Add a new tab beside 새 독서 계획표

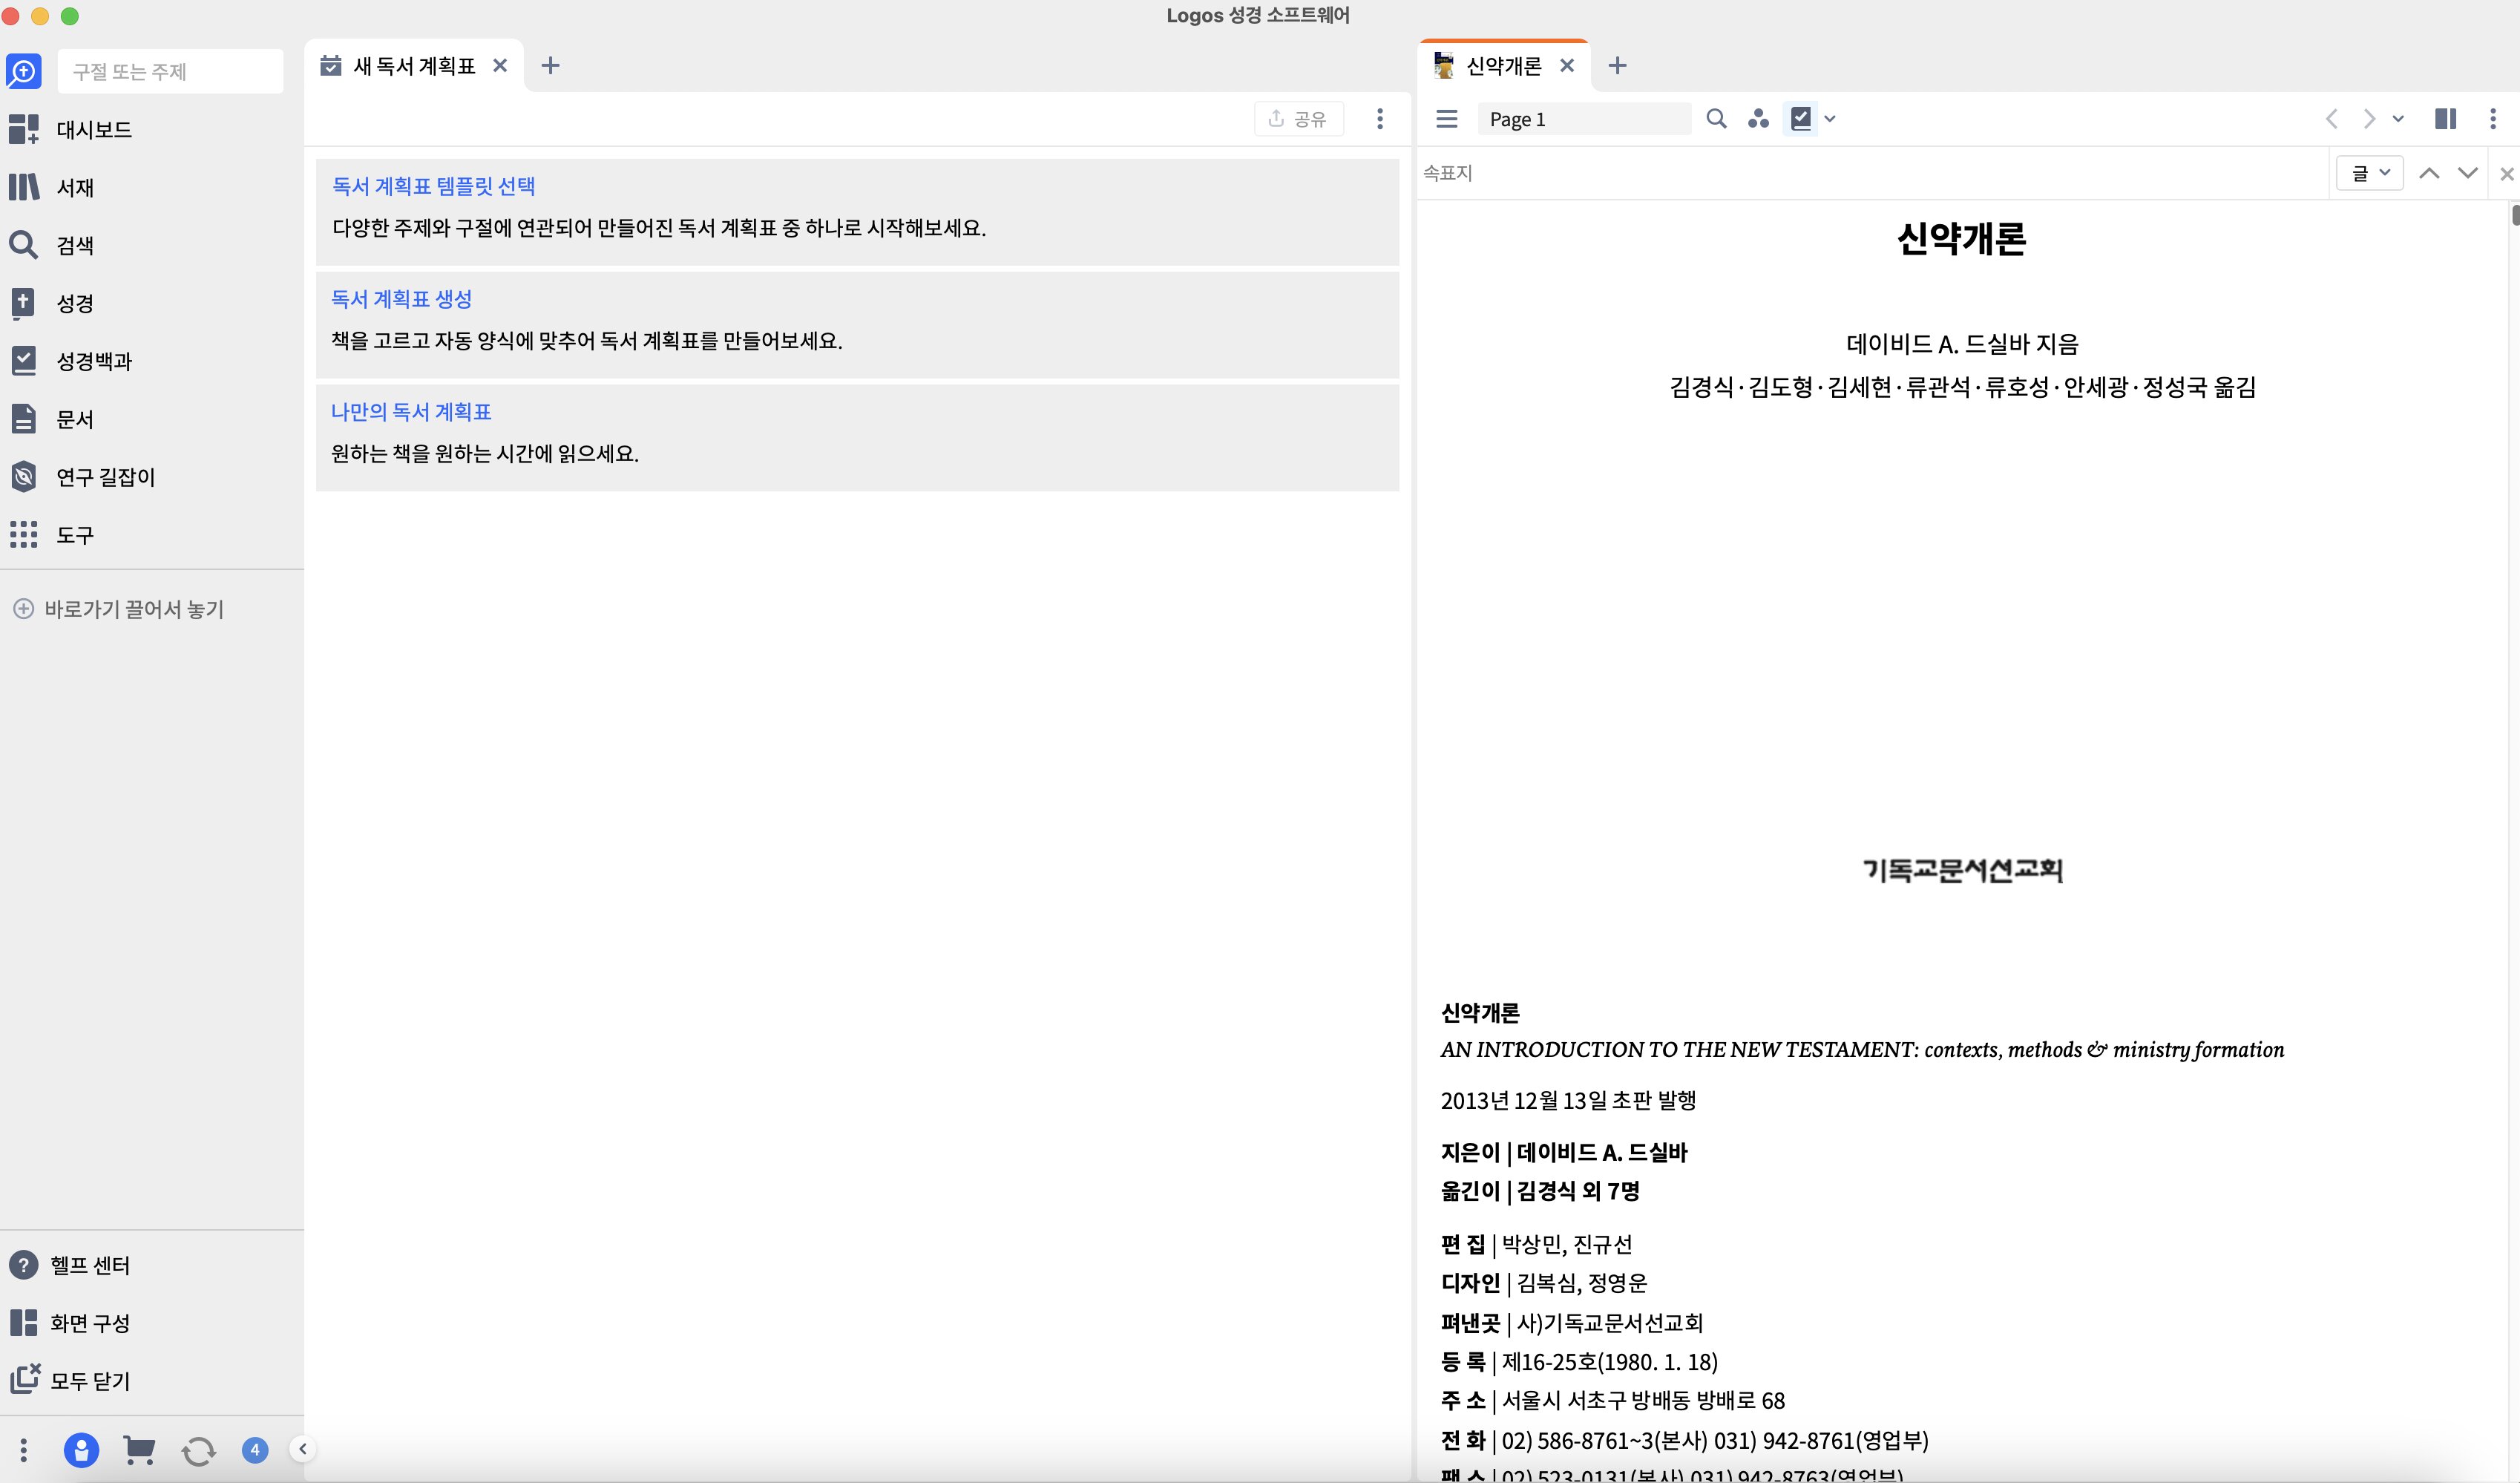[x=550, y=66]
